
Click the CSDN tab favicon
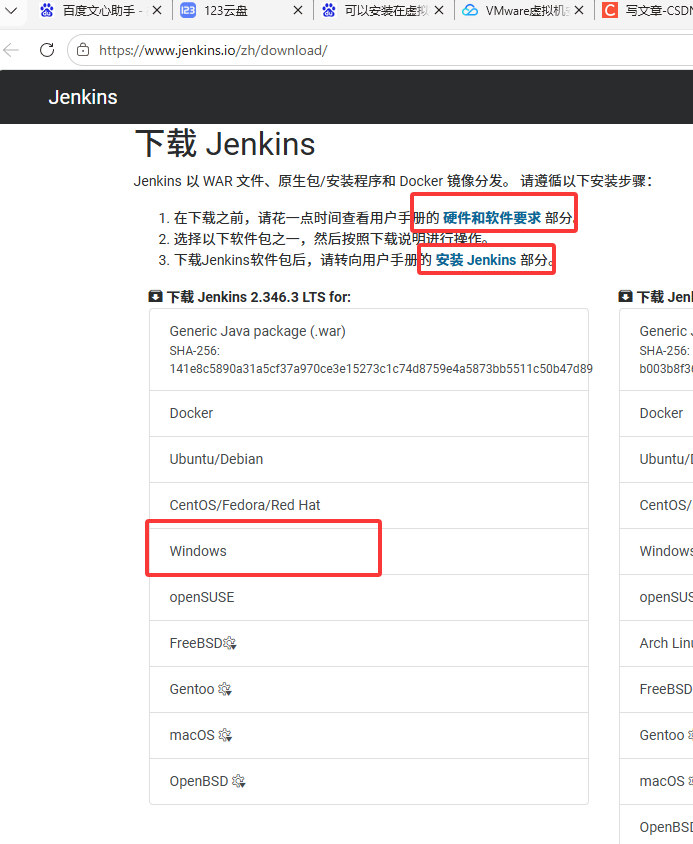610,10
